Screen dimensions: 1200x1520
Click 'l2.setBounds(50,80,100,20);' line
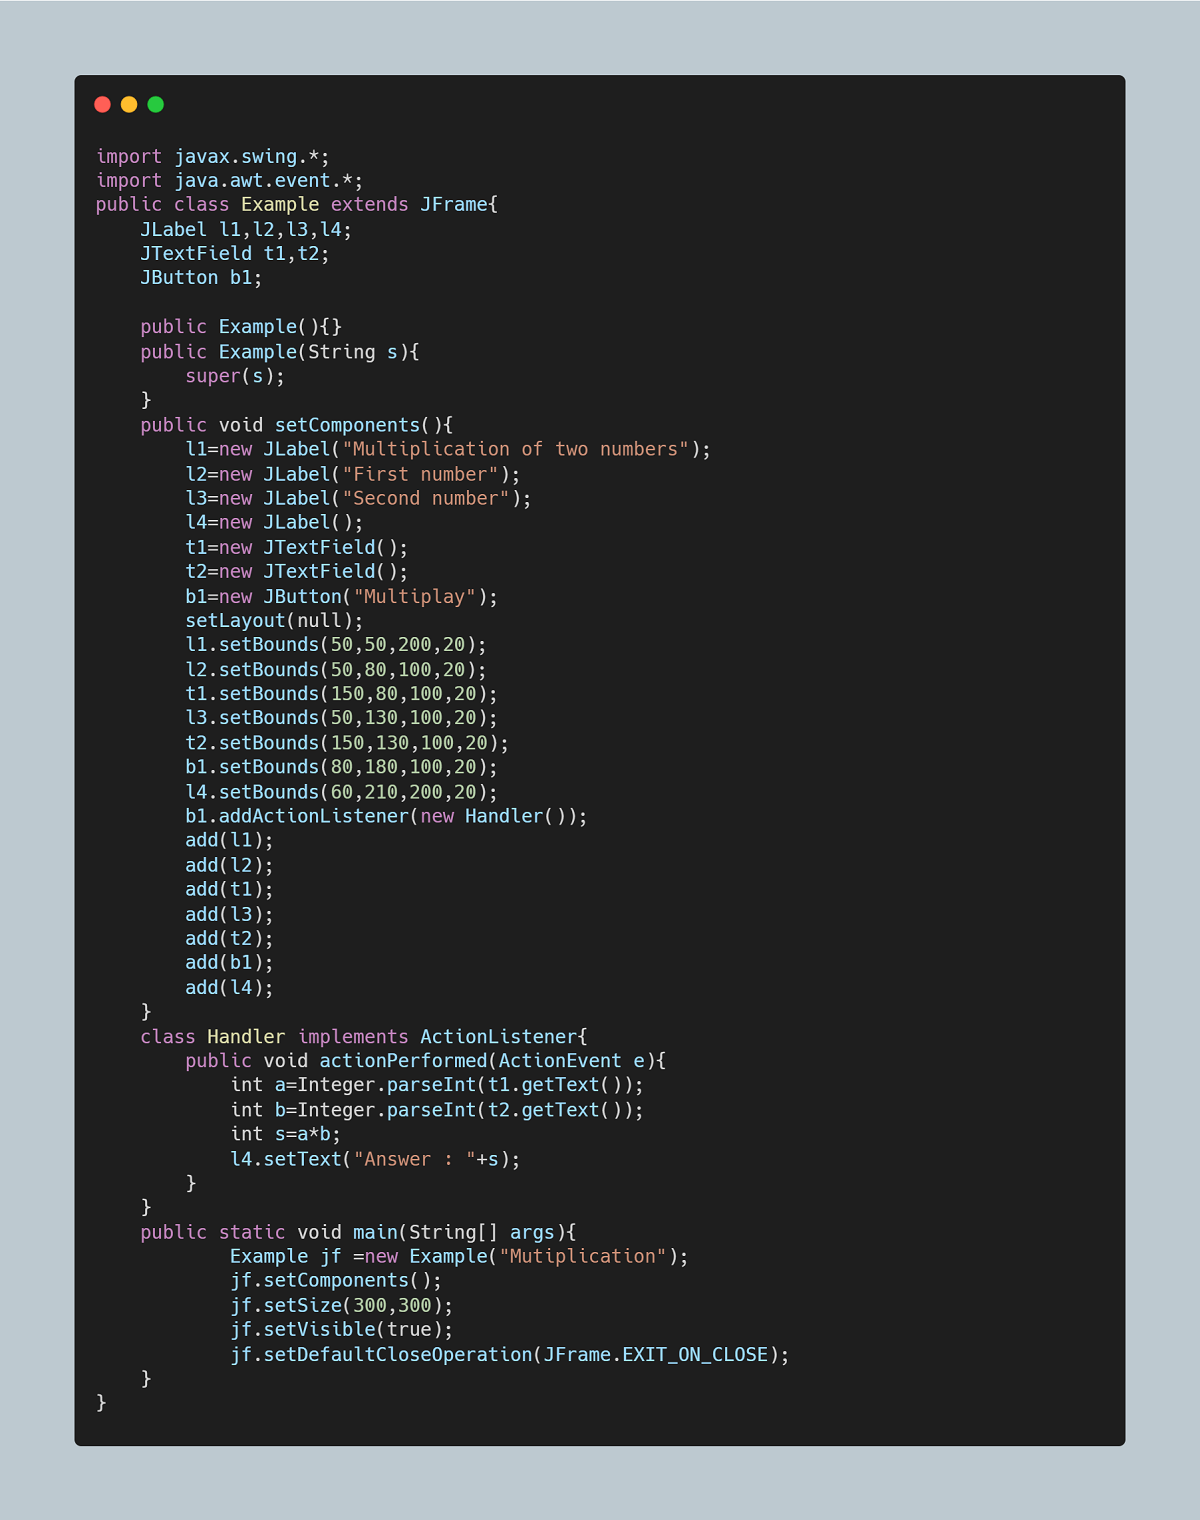[336, 670]
